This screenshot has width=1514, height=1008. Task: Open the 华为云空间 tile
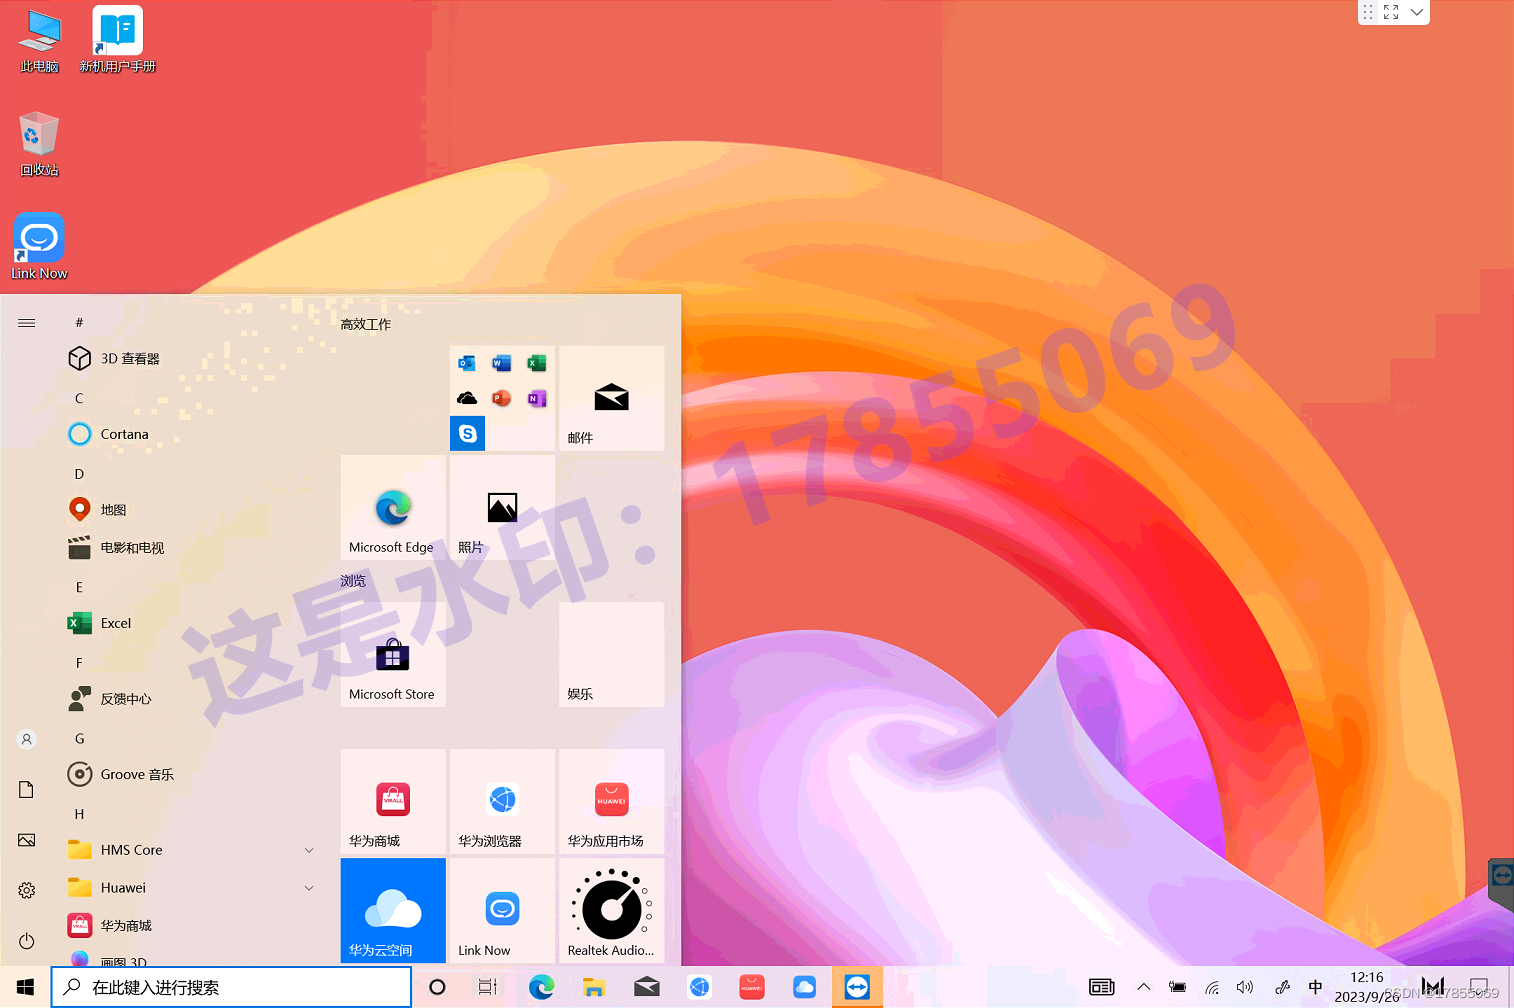[393, 910]
